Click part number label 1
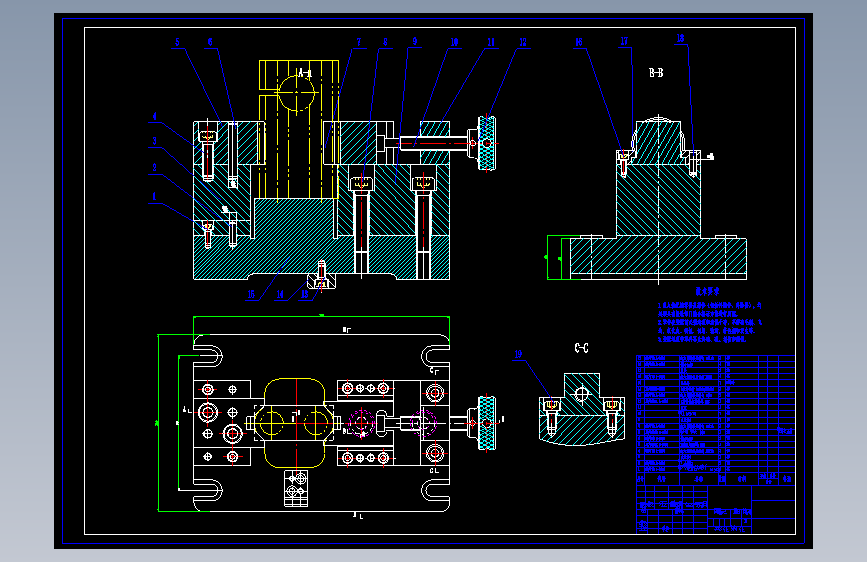The width and height of the screenshot is (867, 562). [x=154, y=196]
